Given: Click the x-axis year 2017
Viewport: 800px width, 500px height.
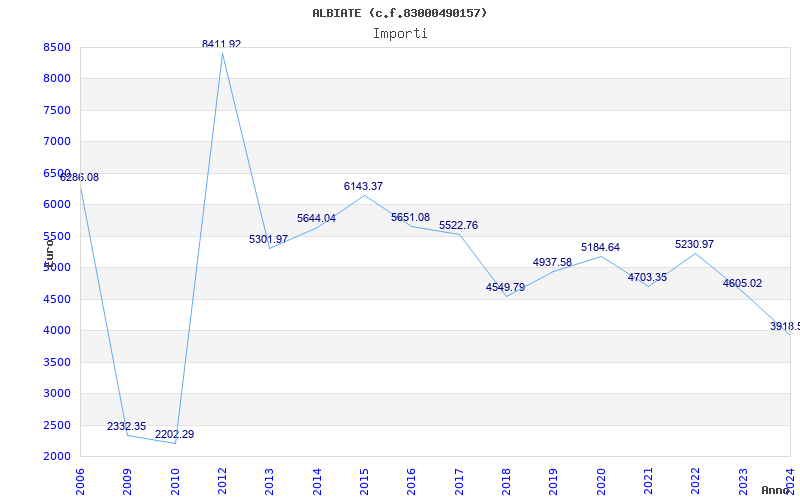Looking at the screenshot, I should (x=459, y=482).
